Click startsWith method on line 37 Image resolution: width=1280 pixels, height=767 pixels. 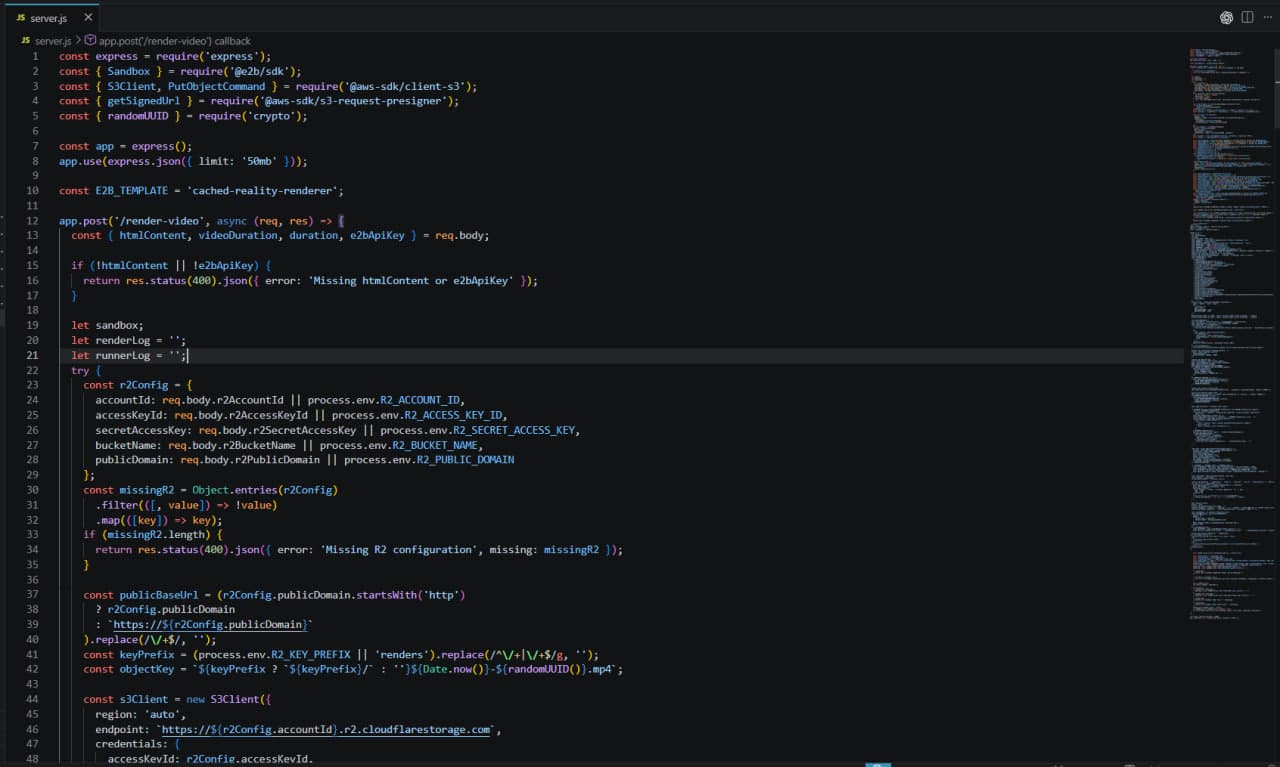[x=386, y=595]
